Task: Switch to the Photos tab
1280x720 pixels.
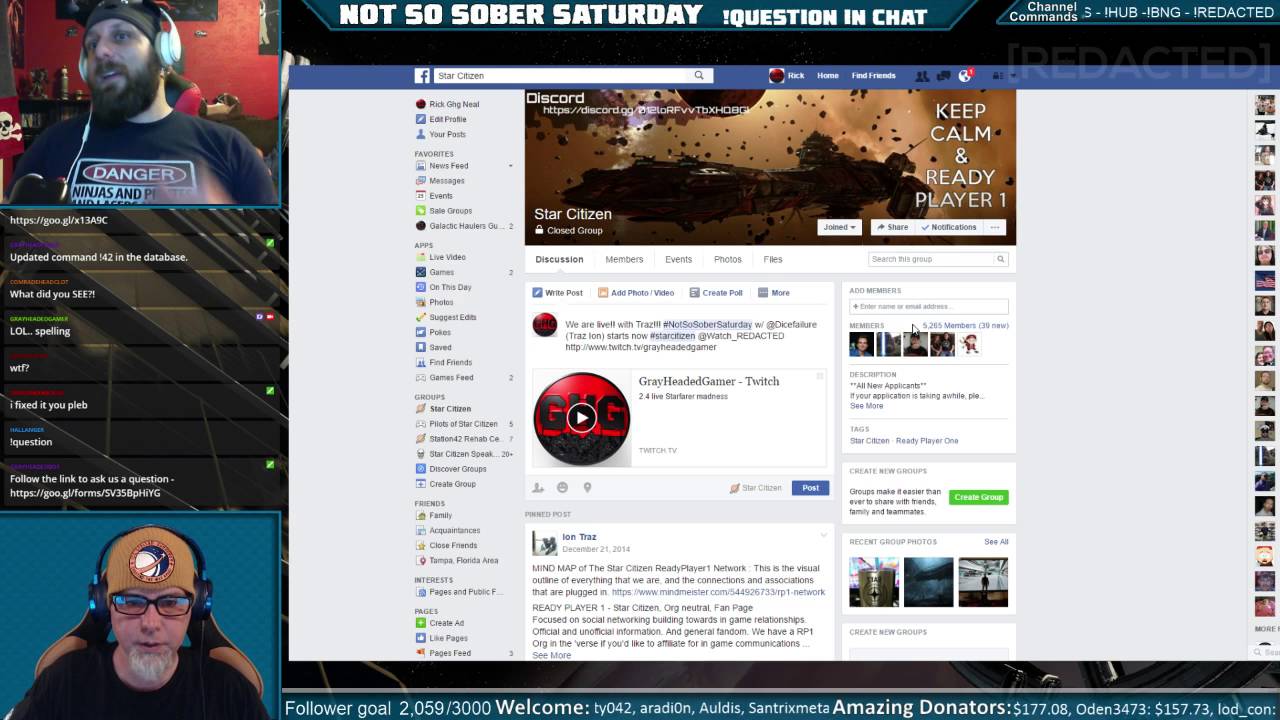Action: point(728,259)
